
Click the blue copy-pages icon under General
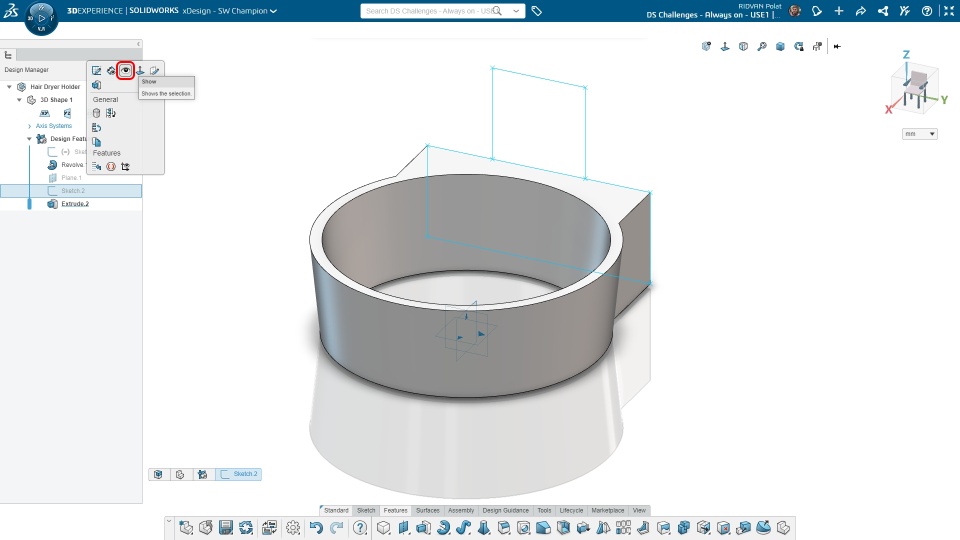[x=97, y=141]
